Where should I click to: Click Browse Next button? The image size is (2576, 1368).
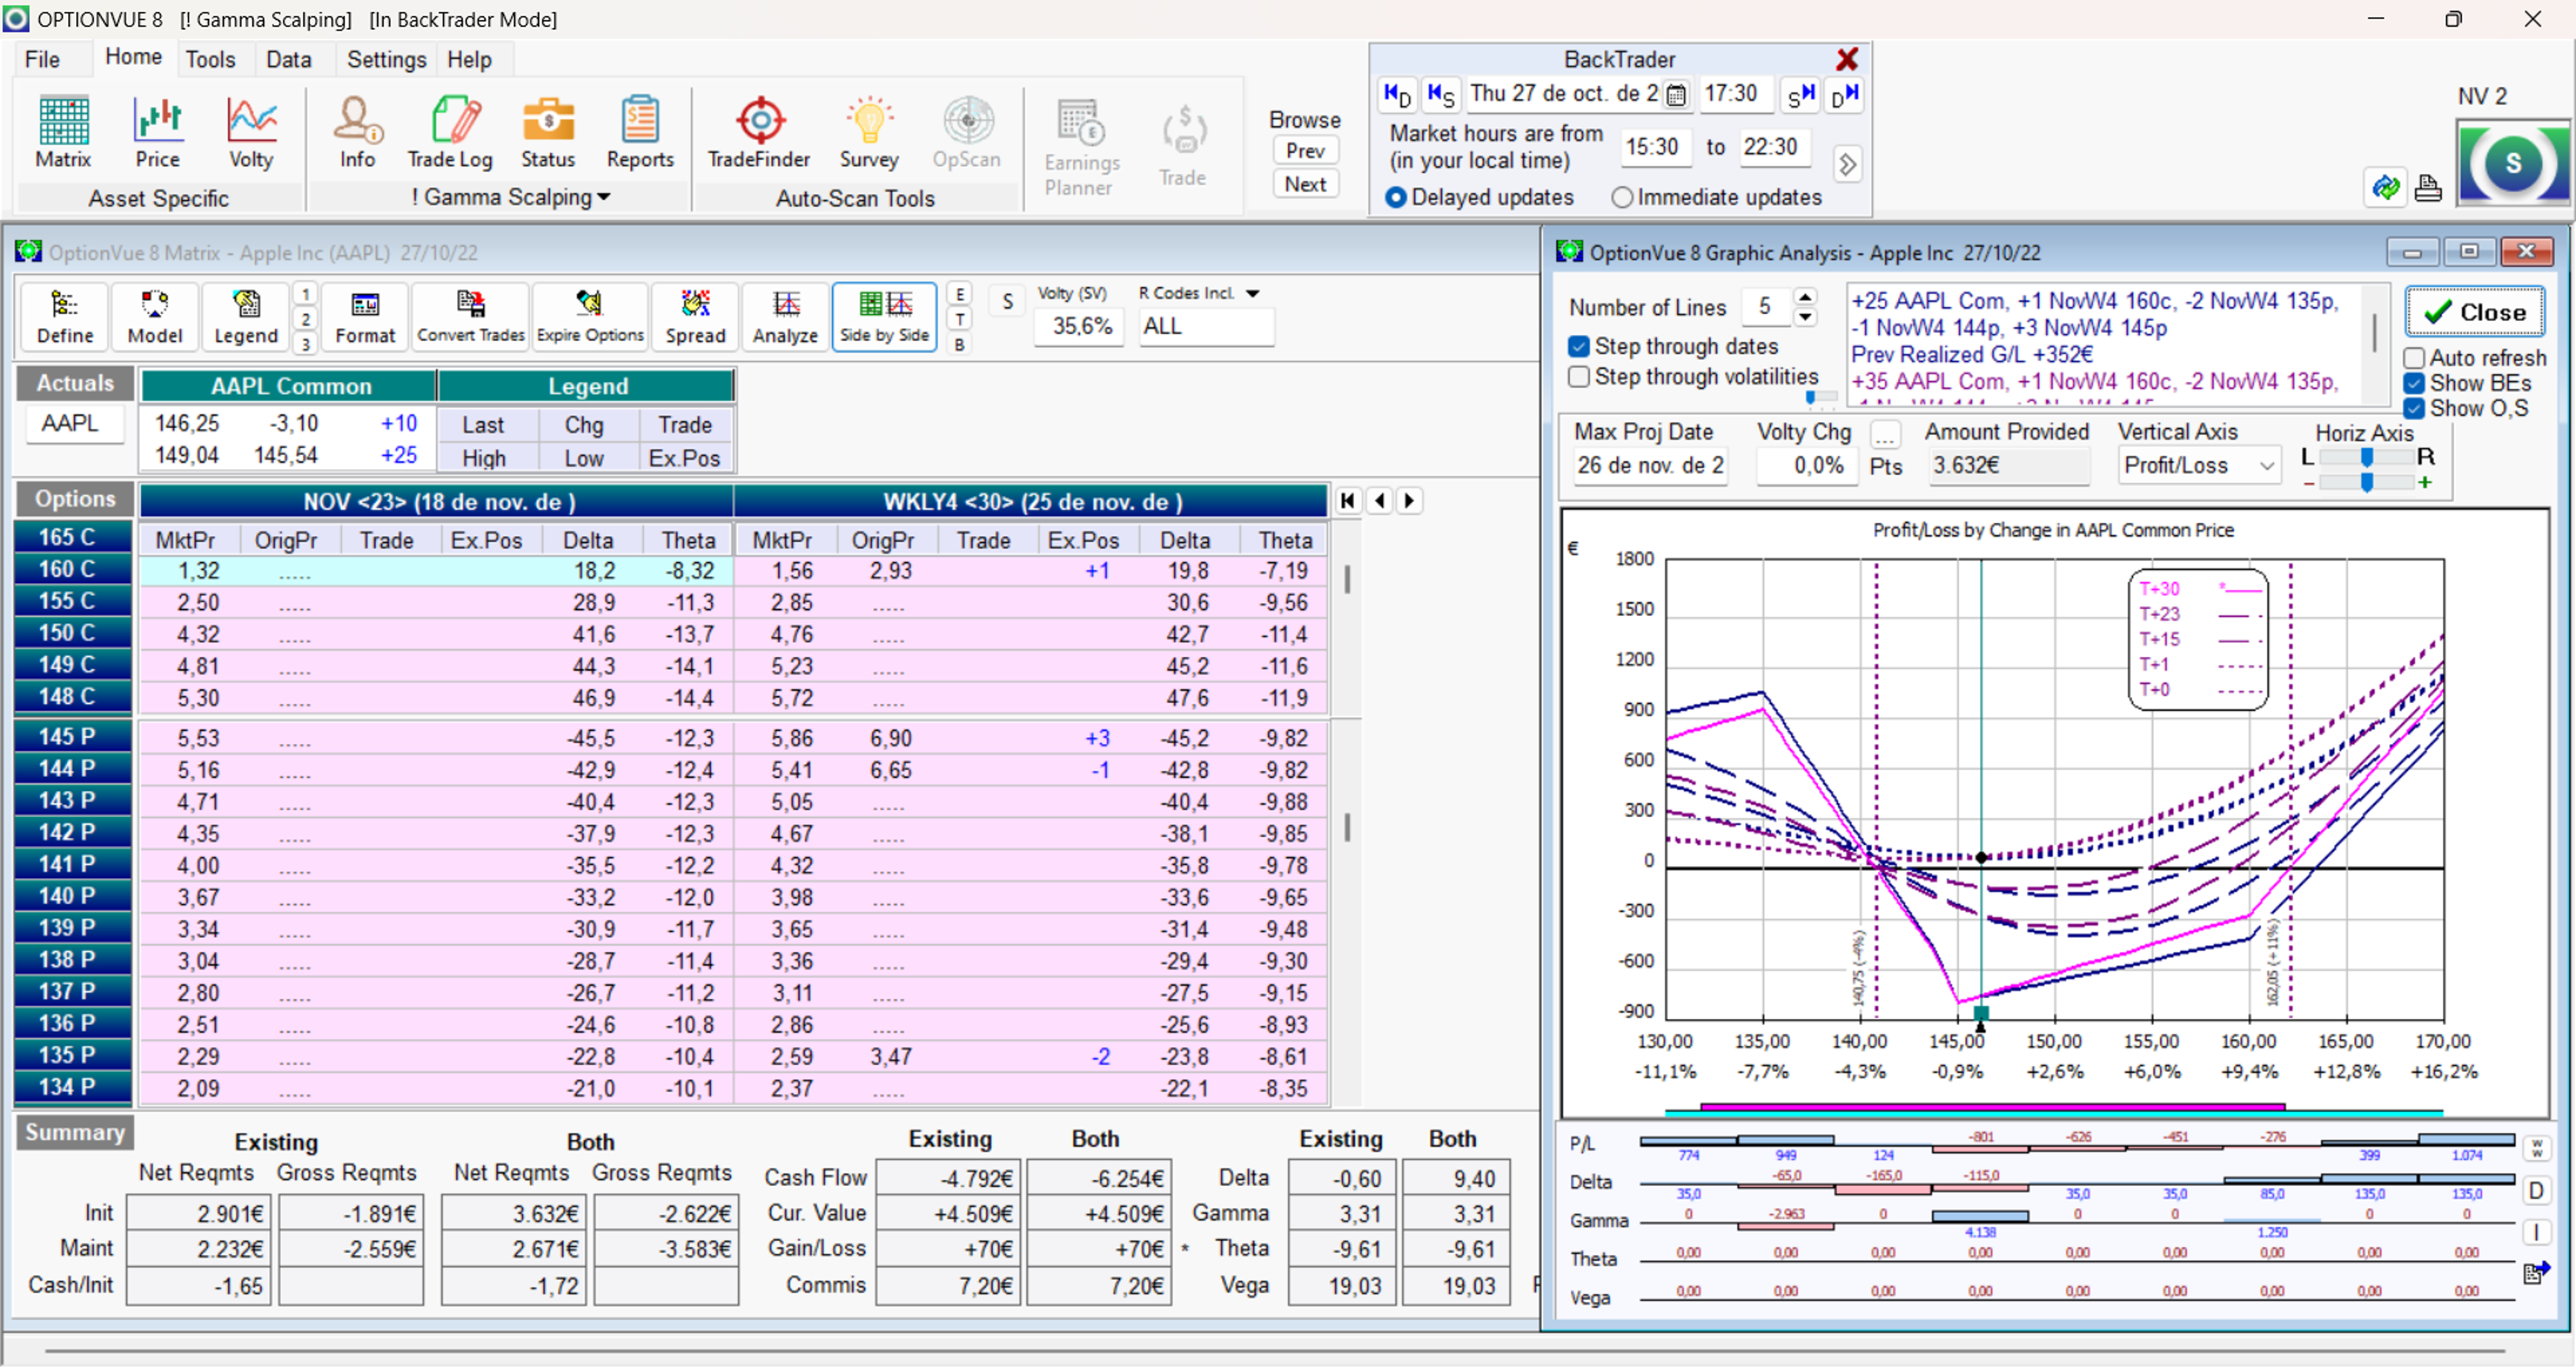tap(1305, 184)
